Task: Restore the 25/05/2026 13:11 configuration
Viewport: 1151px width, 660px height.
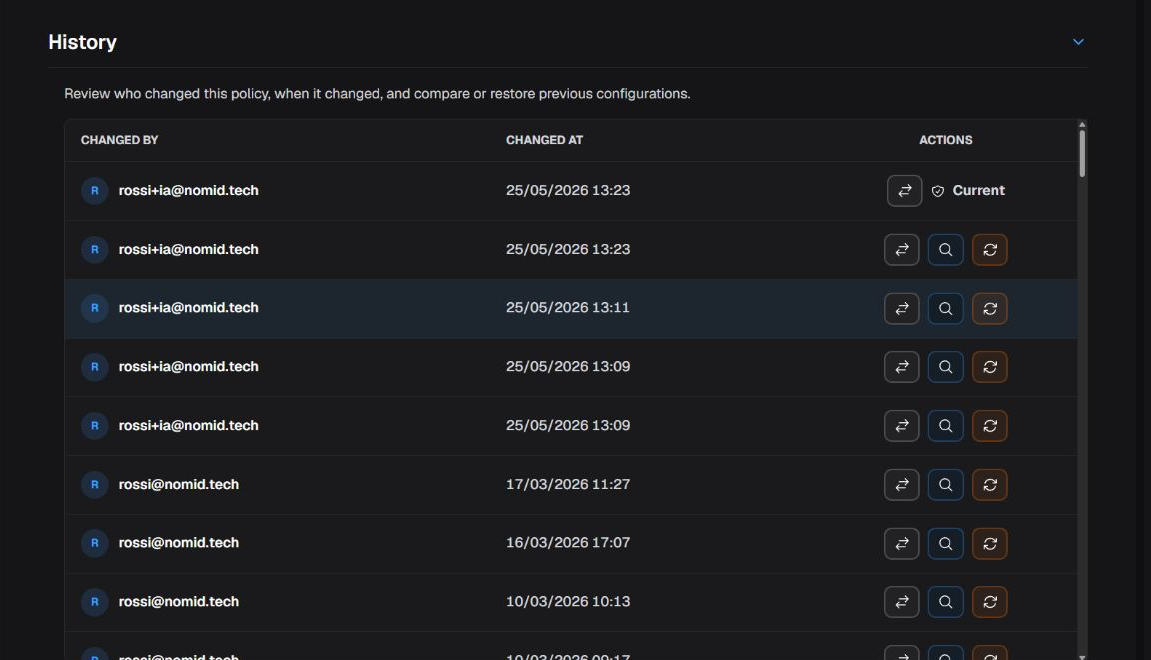Action: 990,308
